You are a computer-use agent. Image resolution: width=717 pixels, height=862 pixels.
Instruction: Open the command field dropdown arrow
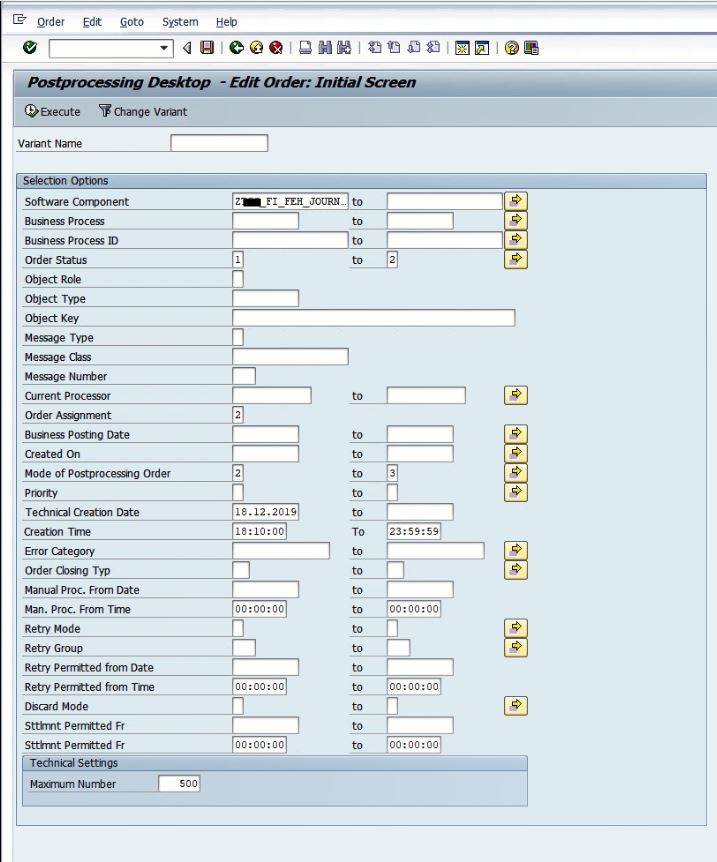pyautogui.click(x=164, y=48)
